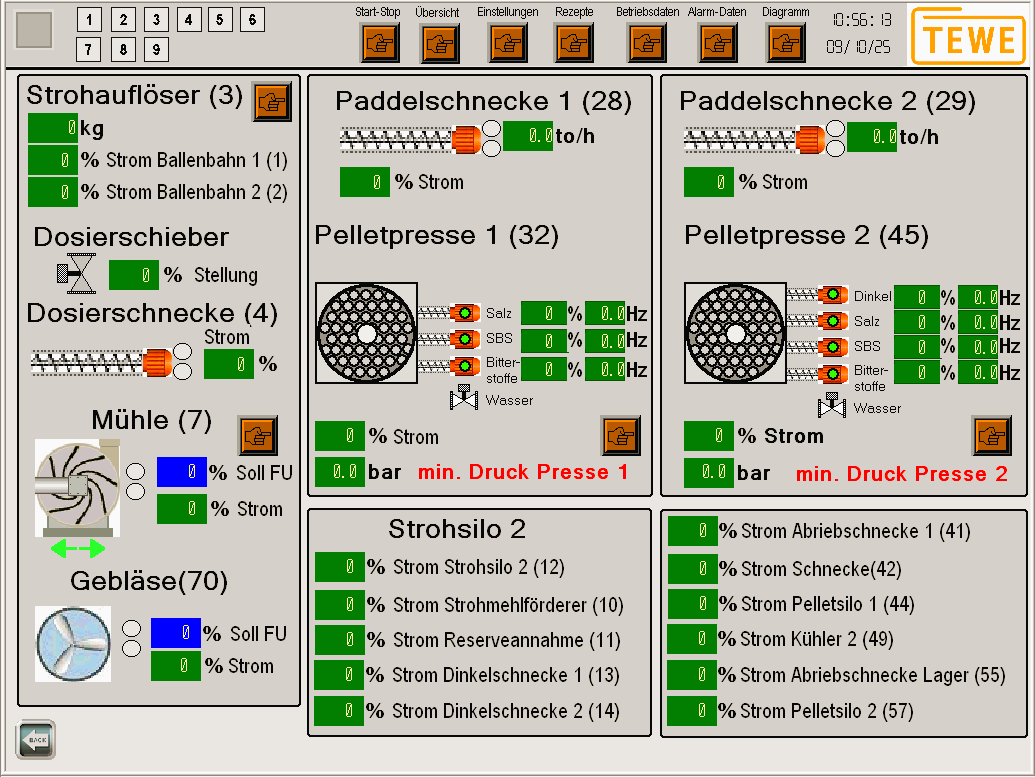Open the Diagramm page button
This screenshot has height=777, width=1035.
[786, 43]
